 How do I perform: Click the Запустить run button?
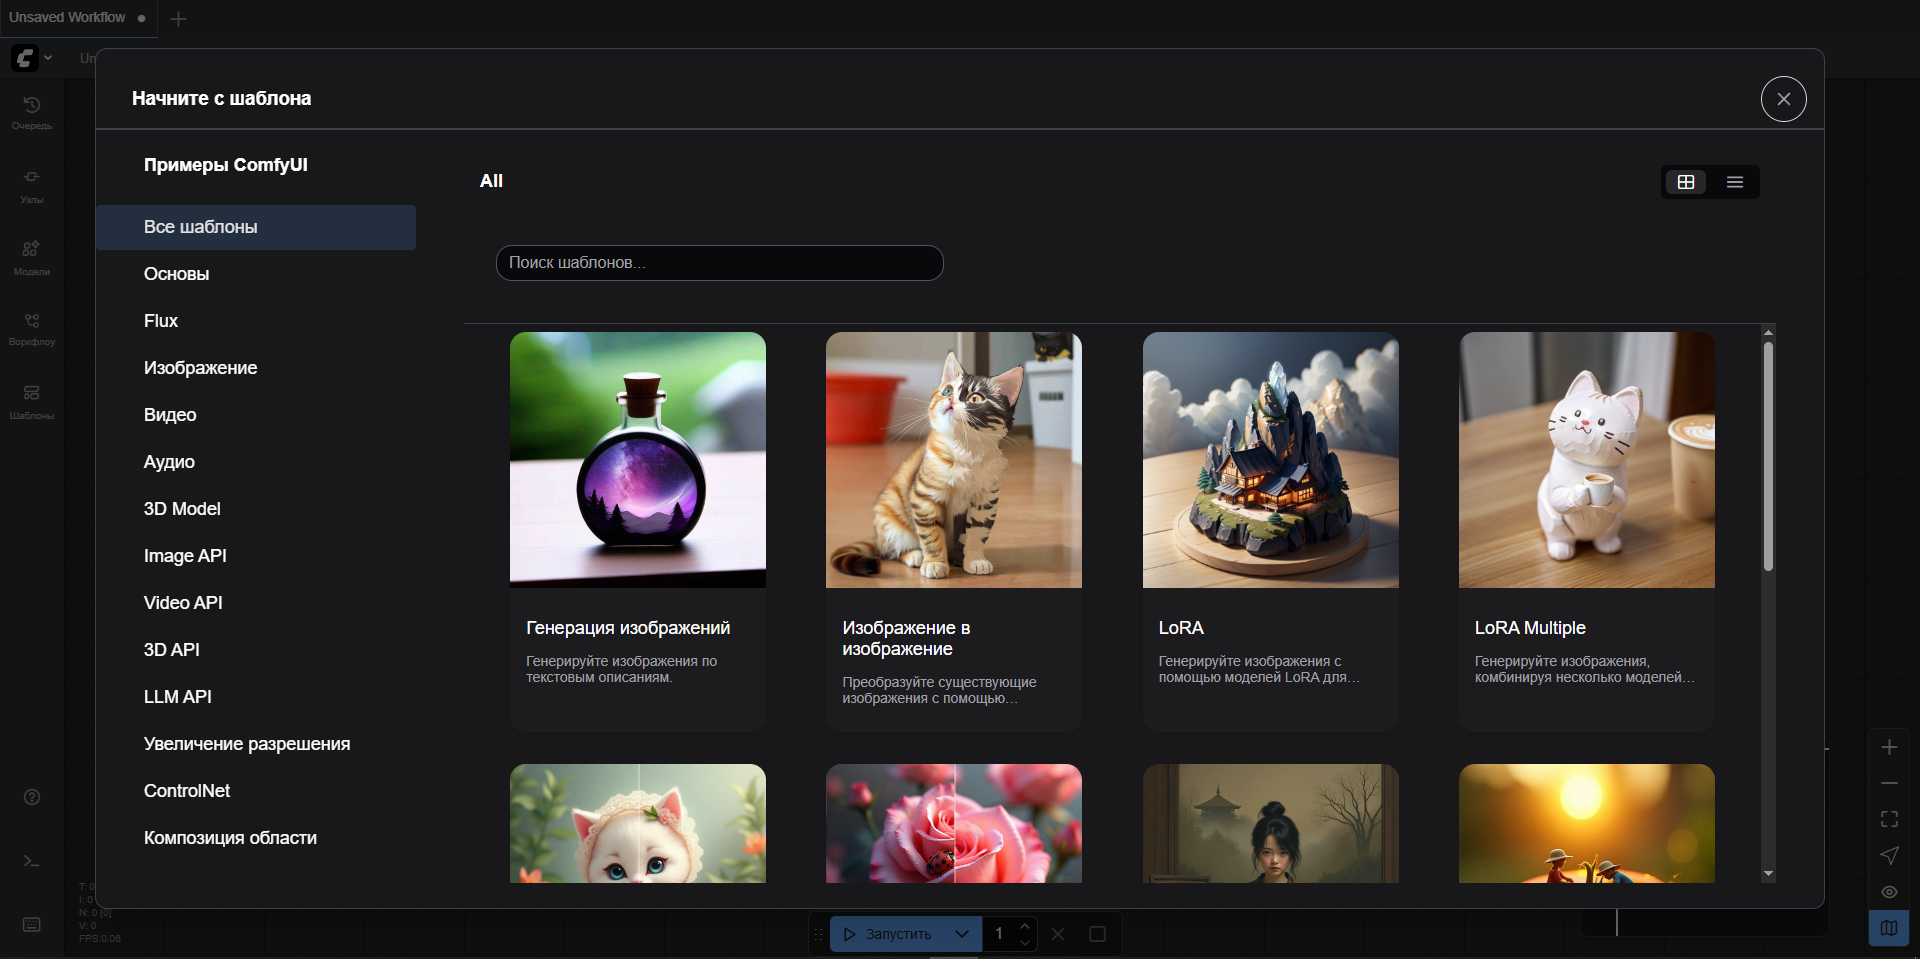coord(888,934)
